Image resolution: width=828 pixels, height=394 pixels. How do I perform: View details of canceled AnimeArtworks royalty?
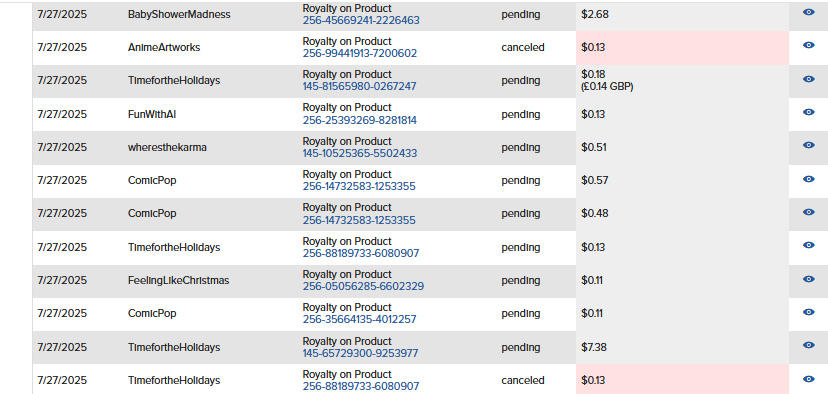click(808, 45)
